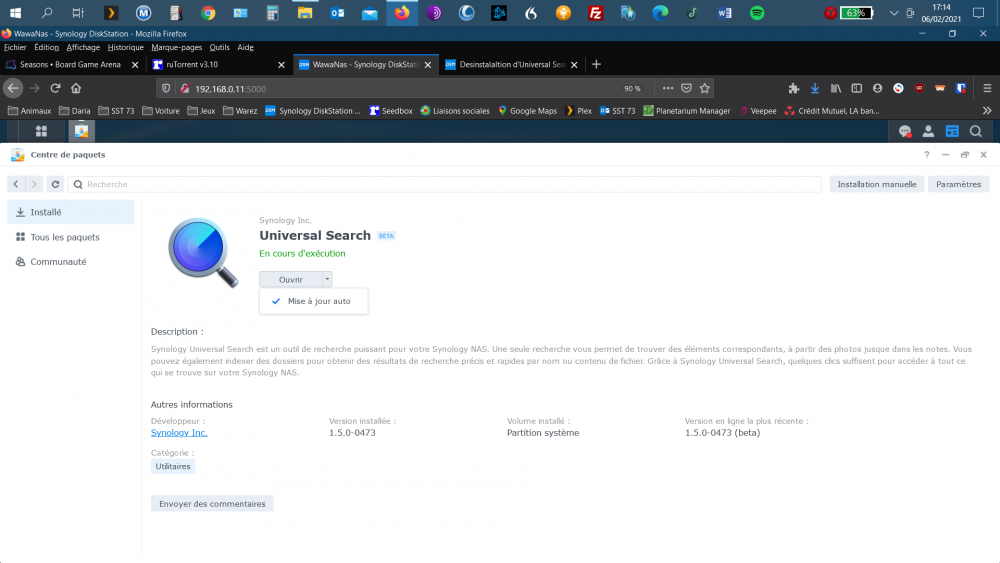Click the Ouvrir button
This screenshot has height=563, width=1000.
click(291, 279)
